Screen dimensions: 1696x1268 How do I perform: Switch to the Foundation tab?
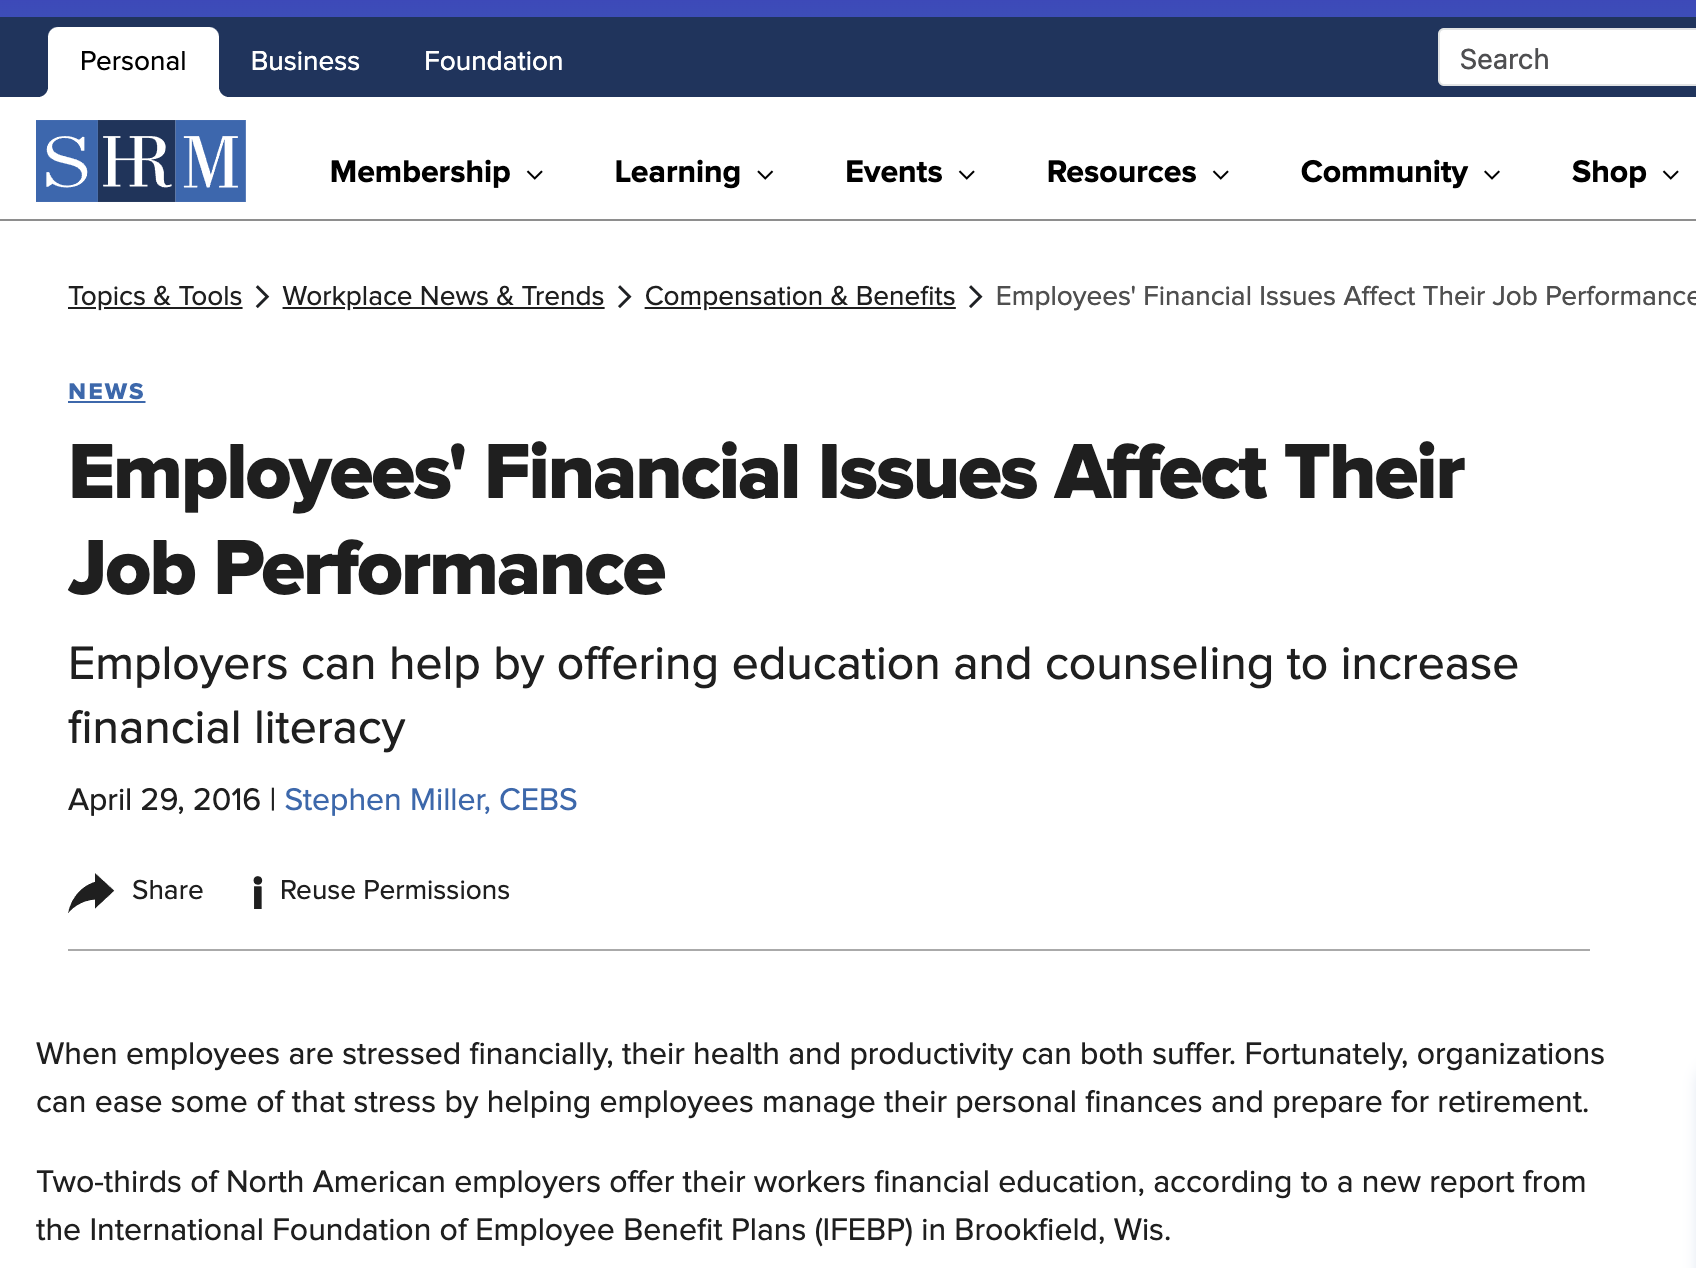point(493,61)
